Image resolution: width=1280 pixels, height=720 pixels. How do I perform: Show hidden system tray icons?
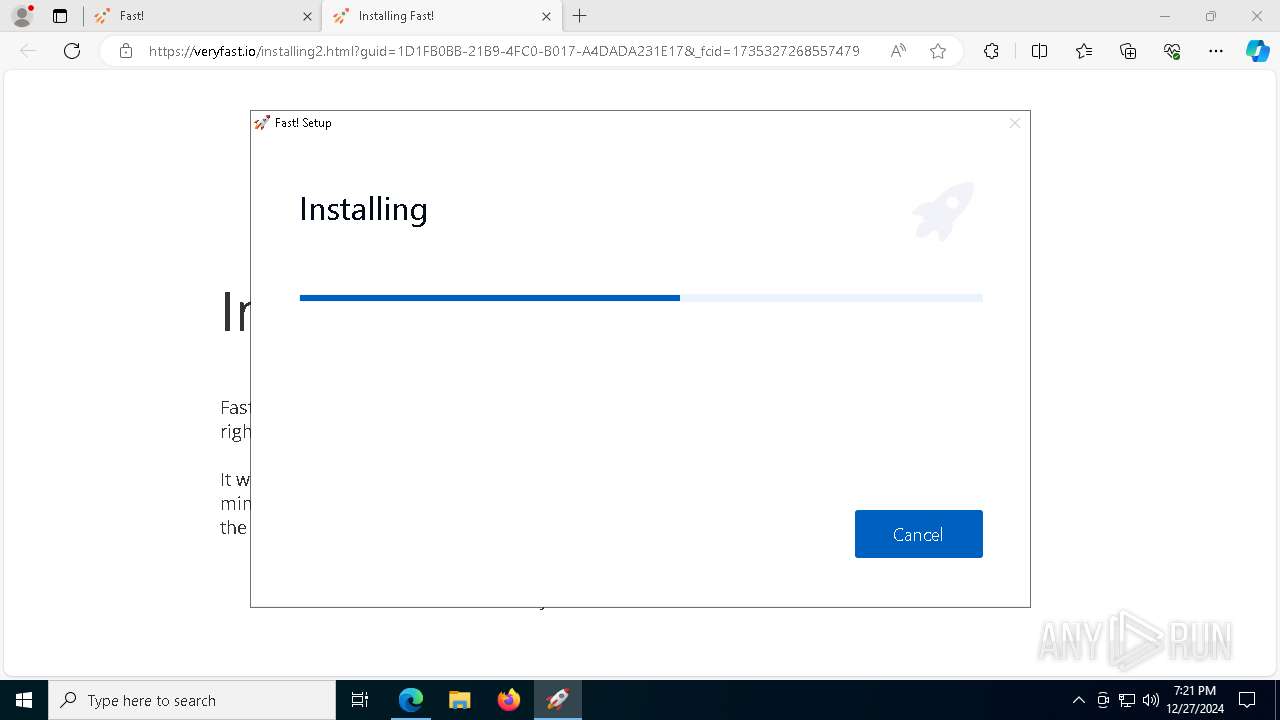point(1078,700)
